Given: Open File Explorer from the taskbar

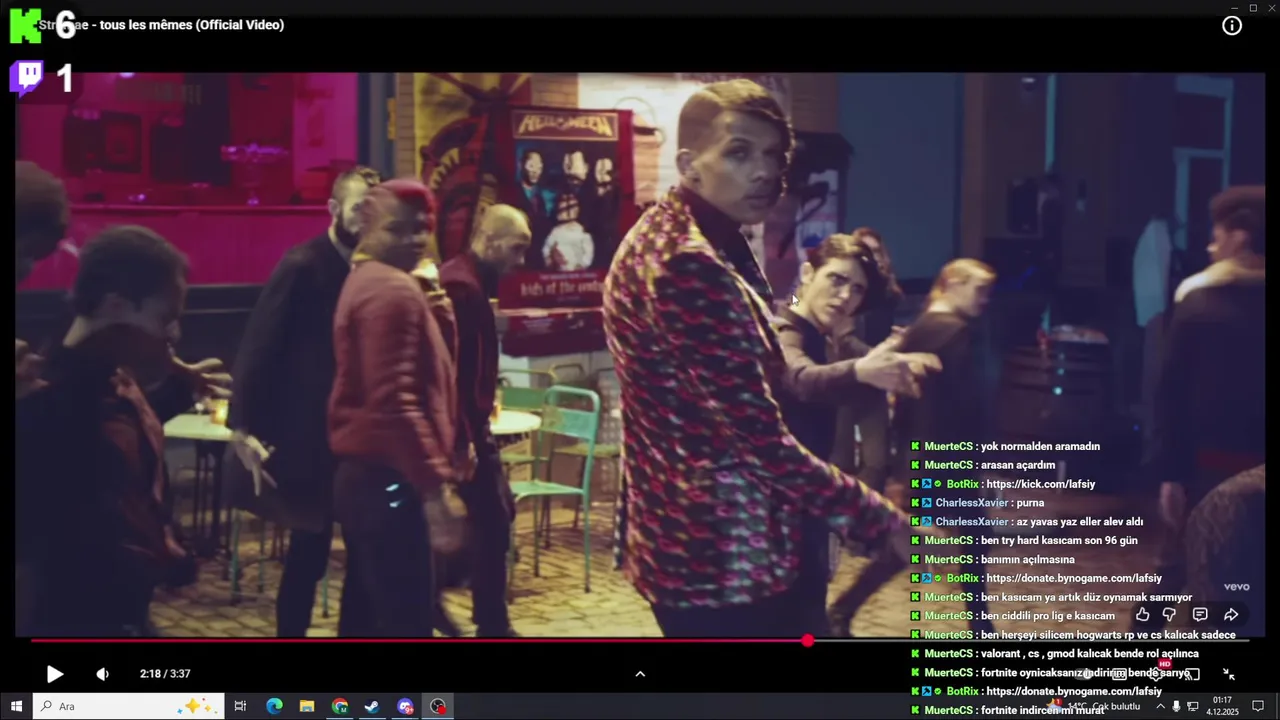Looking at the screenshot, I should coord(307,706).
